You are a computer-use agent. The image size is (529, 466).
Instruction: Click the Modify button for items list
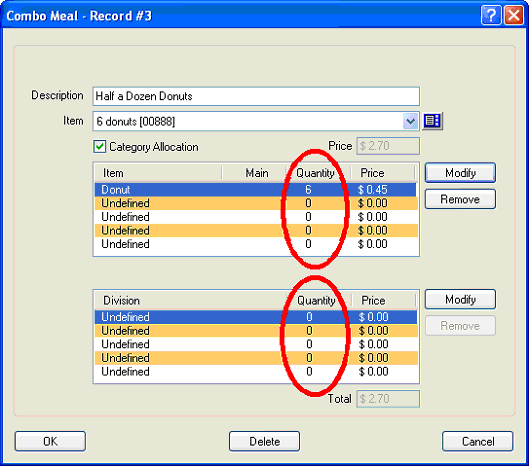[x=460, y=173]
